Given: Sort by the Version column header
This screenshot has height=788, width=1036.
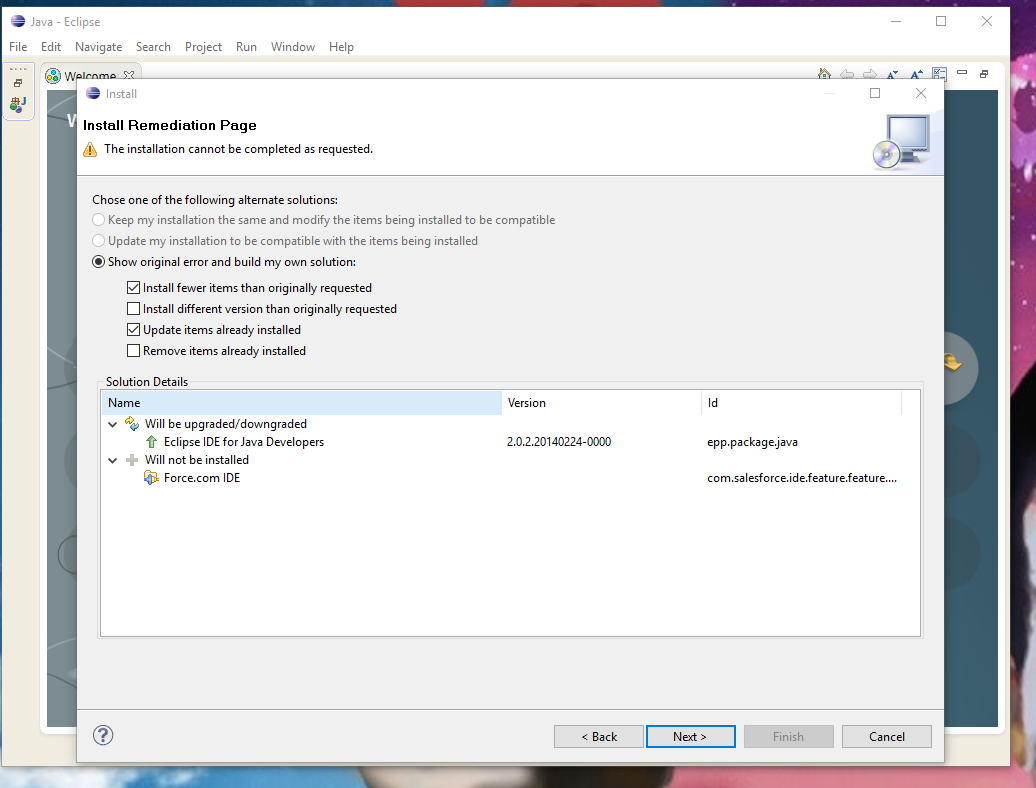Looking at the screenshot, I should 602,403.
